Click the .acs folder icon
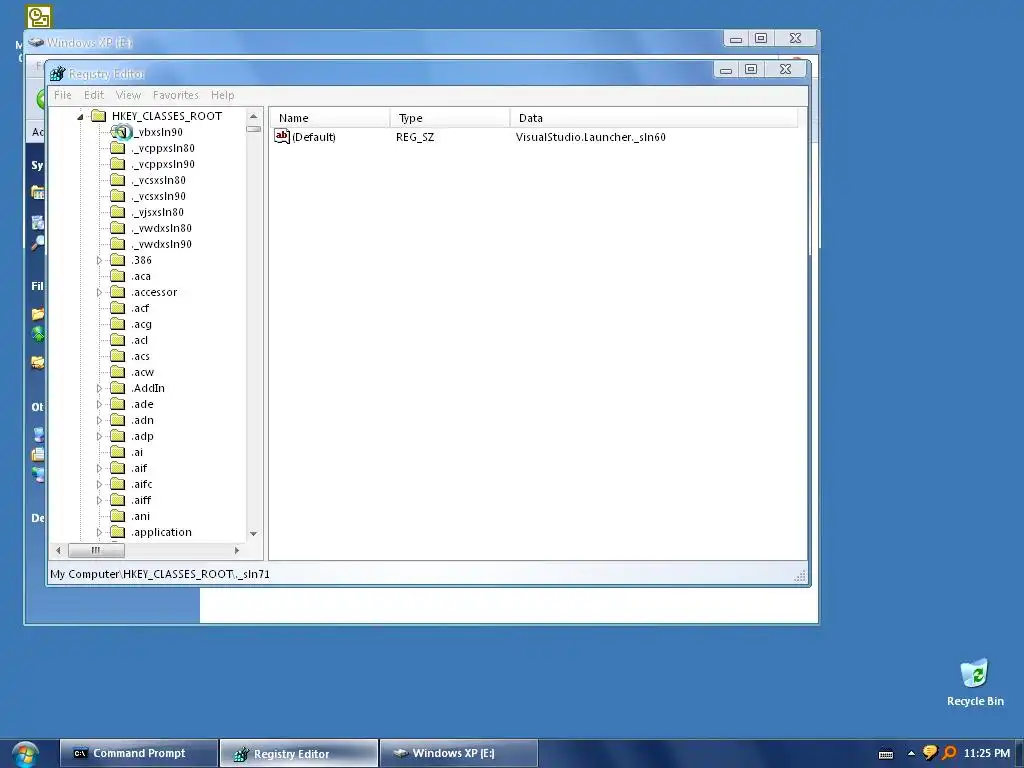Viewport: 1024px width, 768px height. 118,356
